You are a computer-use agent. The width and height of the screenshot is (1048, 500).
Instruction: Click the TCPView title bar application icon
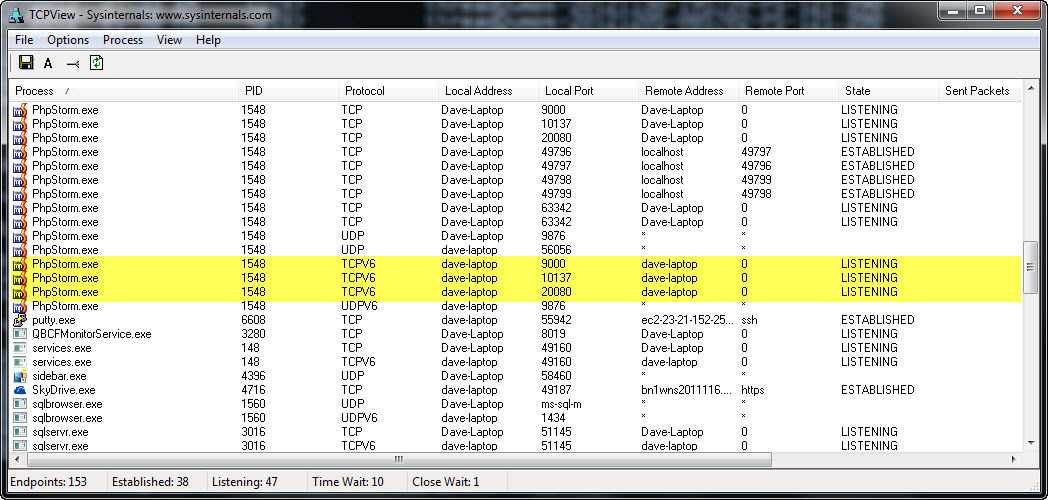tap(16, 13)
